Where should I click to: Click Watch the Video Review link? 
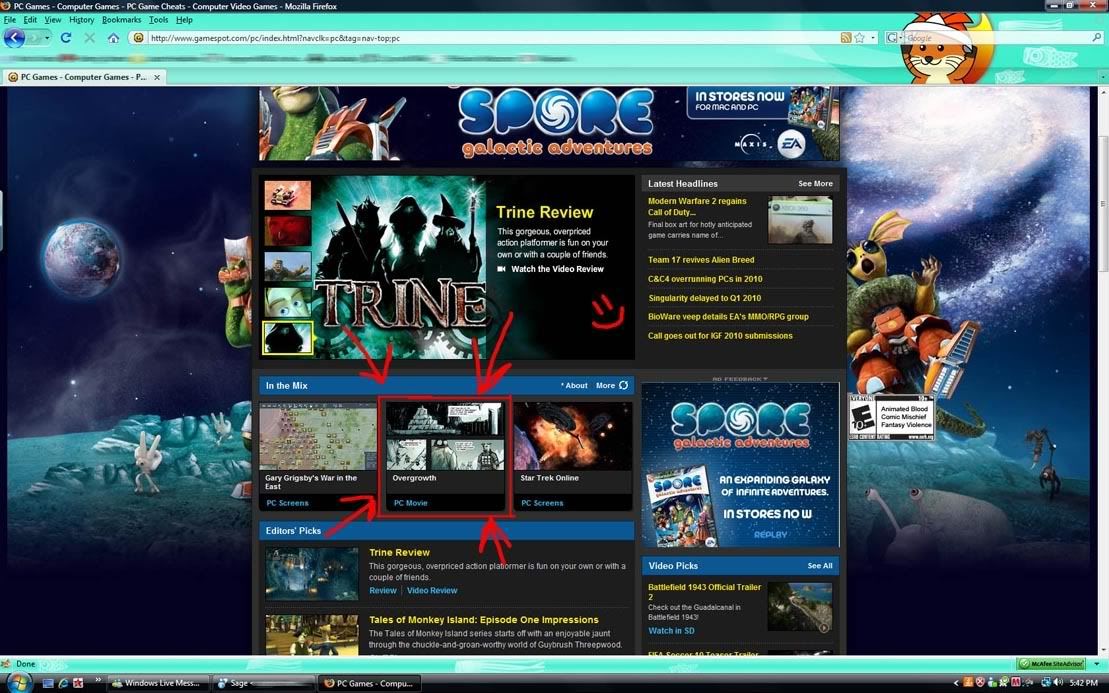click(x=557, y=269)
